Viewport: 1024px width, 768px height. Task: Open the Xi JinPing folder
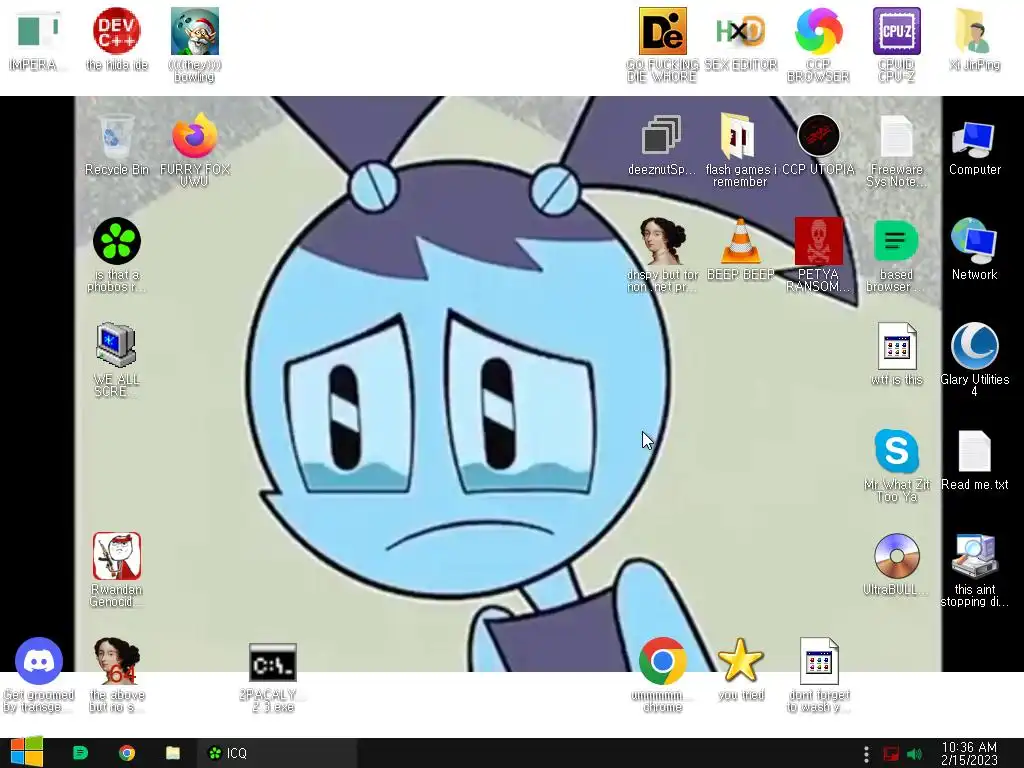pos(974,31)
